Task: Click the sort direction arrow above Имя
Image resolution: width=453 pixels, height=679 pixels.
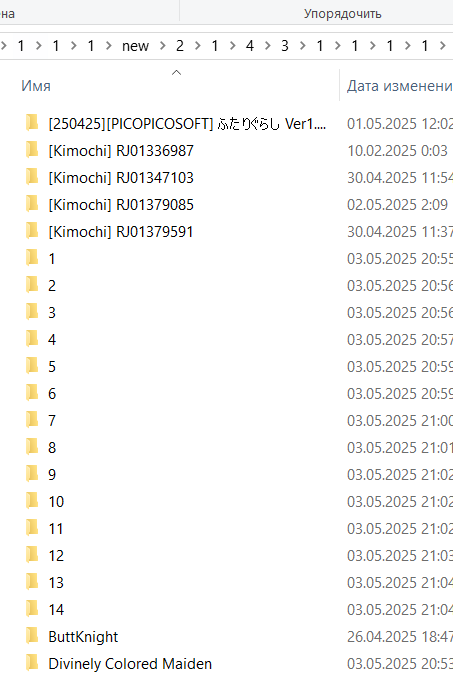Action: 176,73
